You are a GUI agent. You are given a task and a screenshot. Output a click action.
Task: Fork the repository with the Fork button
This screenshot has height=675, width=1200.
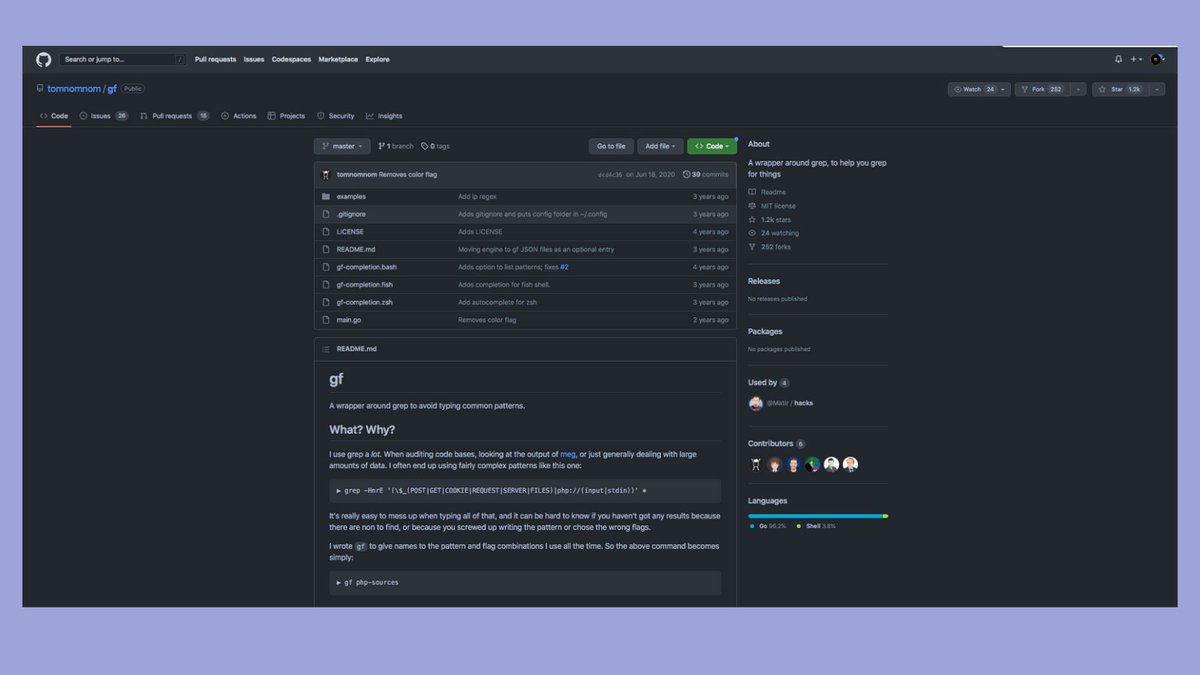(x=1042, y=89)
